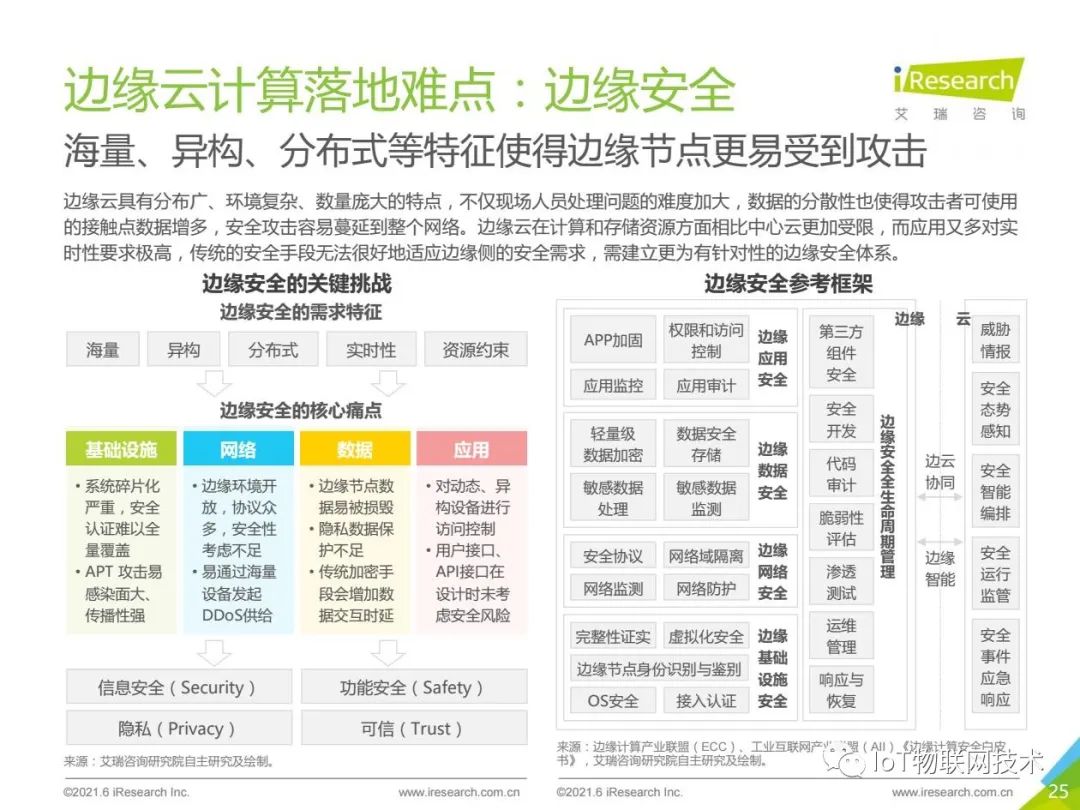Click the 接入认证 box

(706, 700)
